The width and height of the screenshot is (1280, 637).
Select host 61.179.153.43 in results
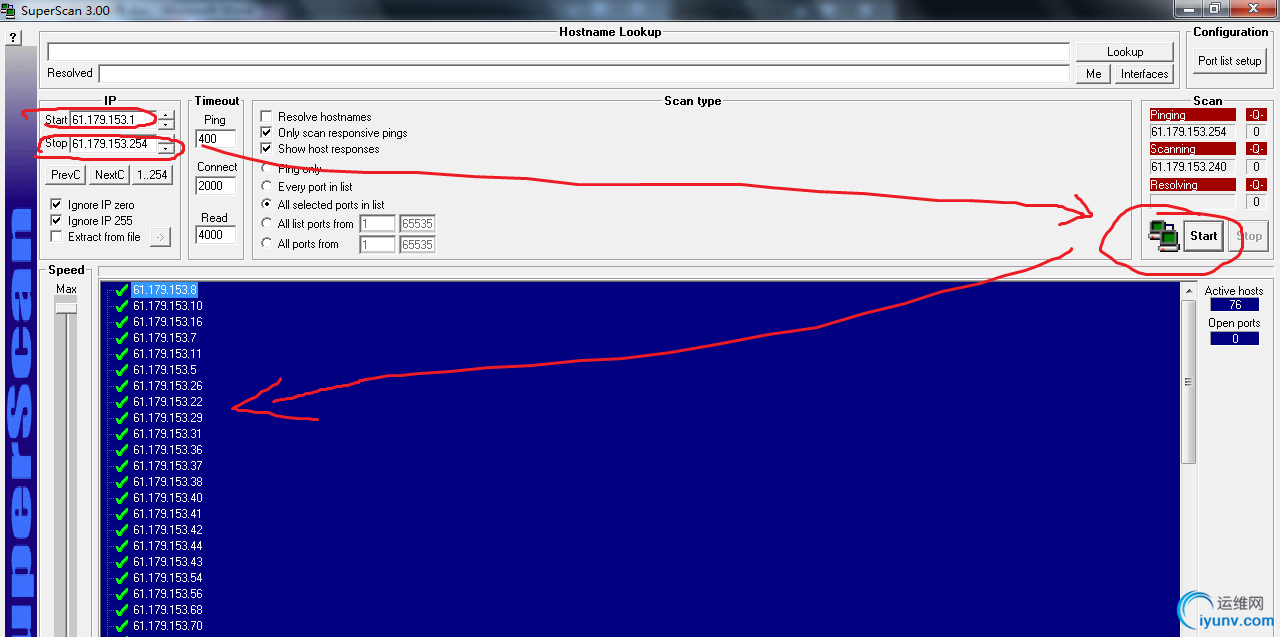[x=167, y=562]
